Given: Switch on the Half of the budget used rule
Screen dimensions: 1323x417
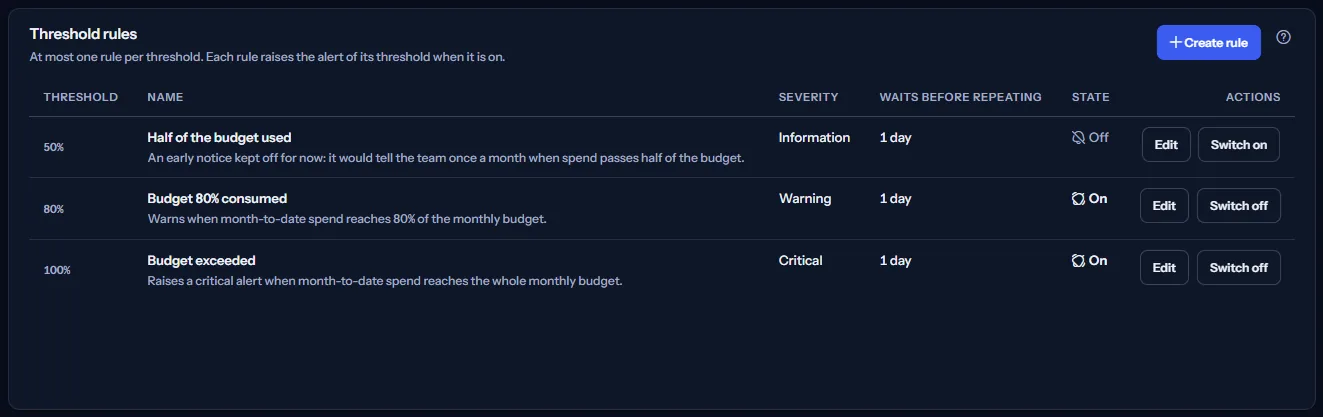Looking at the screenshot, I should [1239, 145].
